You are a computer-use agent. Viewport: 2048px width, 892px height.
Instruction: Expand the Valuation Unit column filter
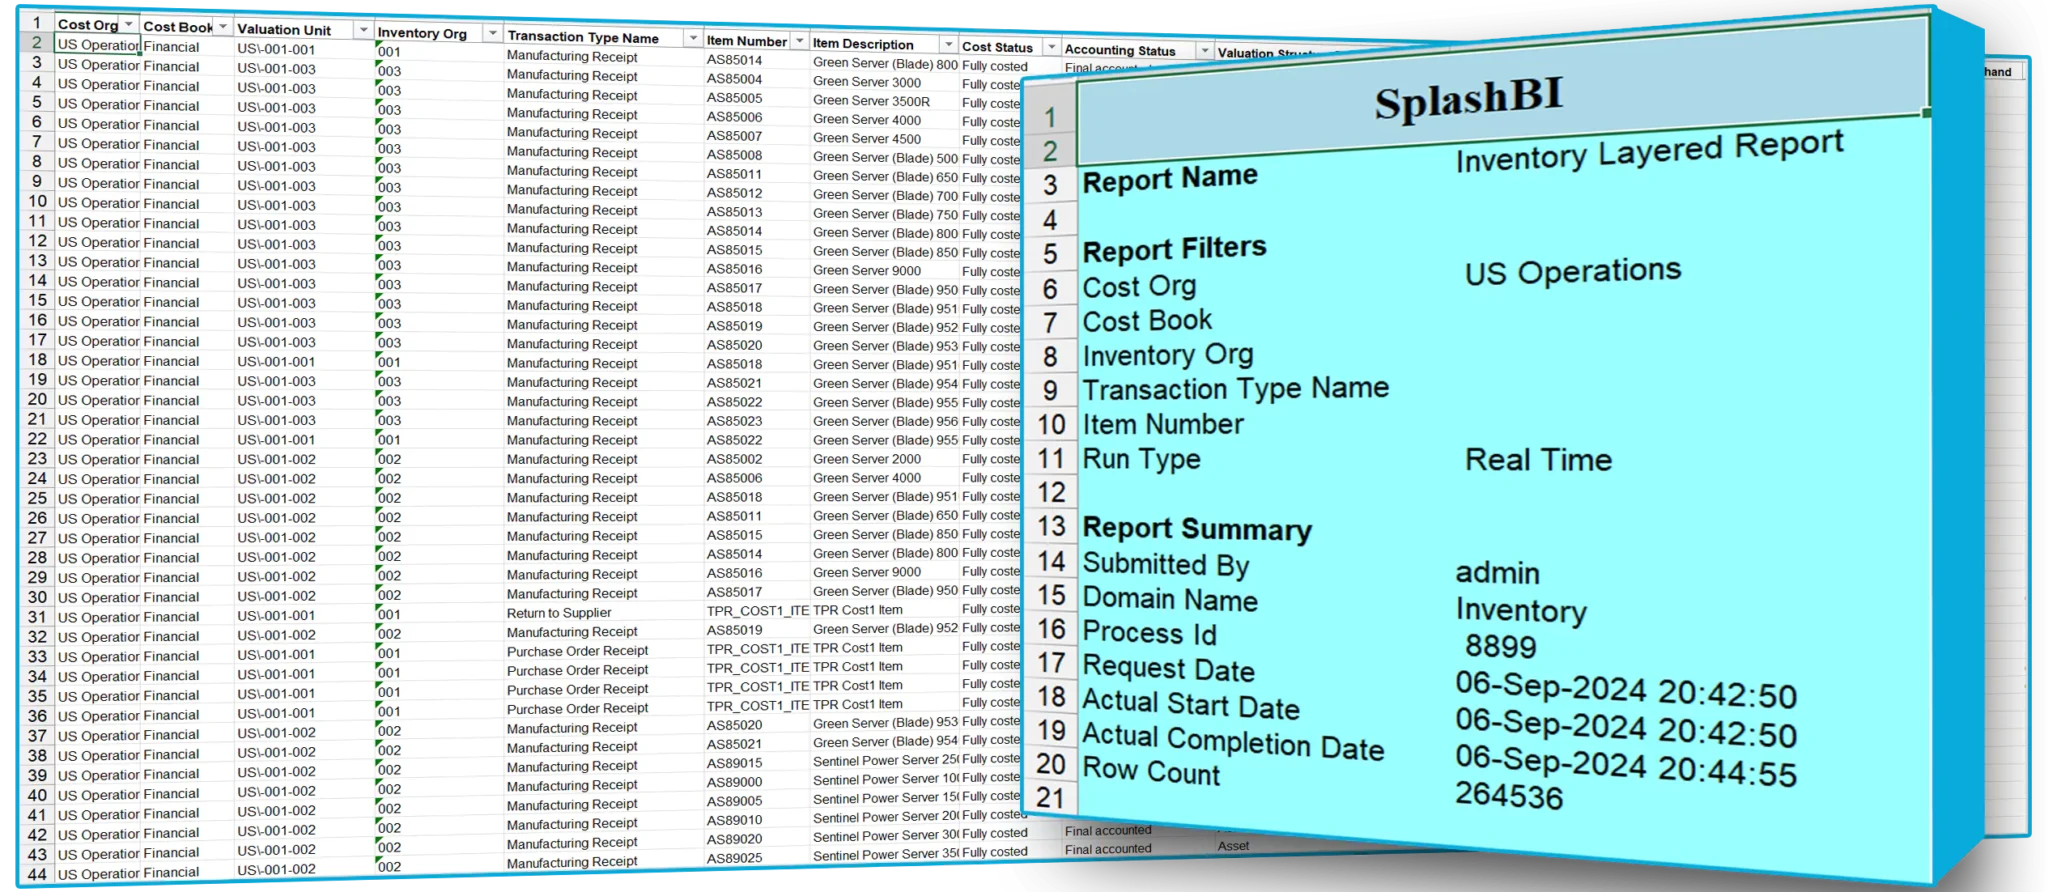point(363,31)
